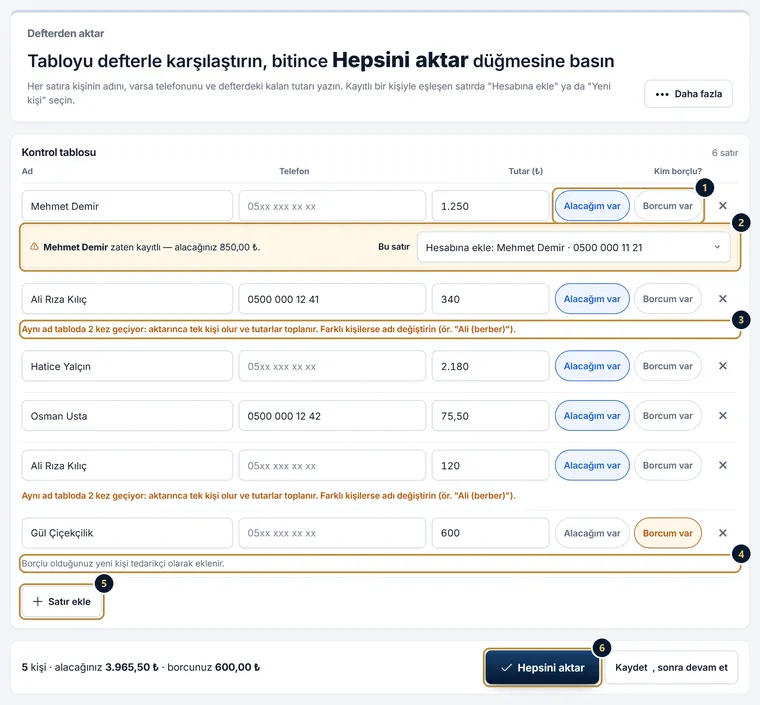Click the empty phone field for Mehmet Demir
Screen dimensions: 760x705
[x=332, y=206]
